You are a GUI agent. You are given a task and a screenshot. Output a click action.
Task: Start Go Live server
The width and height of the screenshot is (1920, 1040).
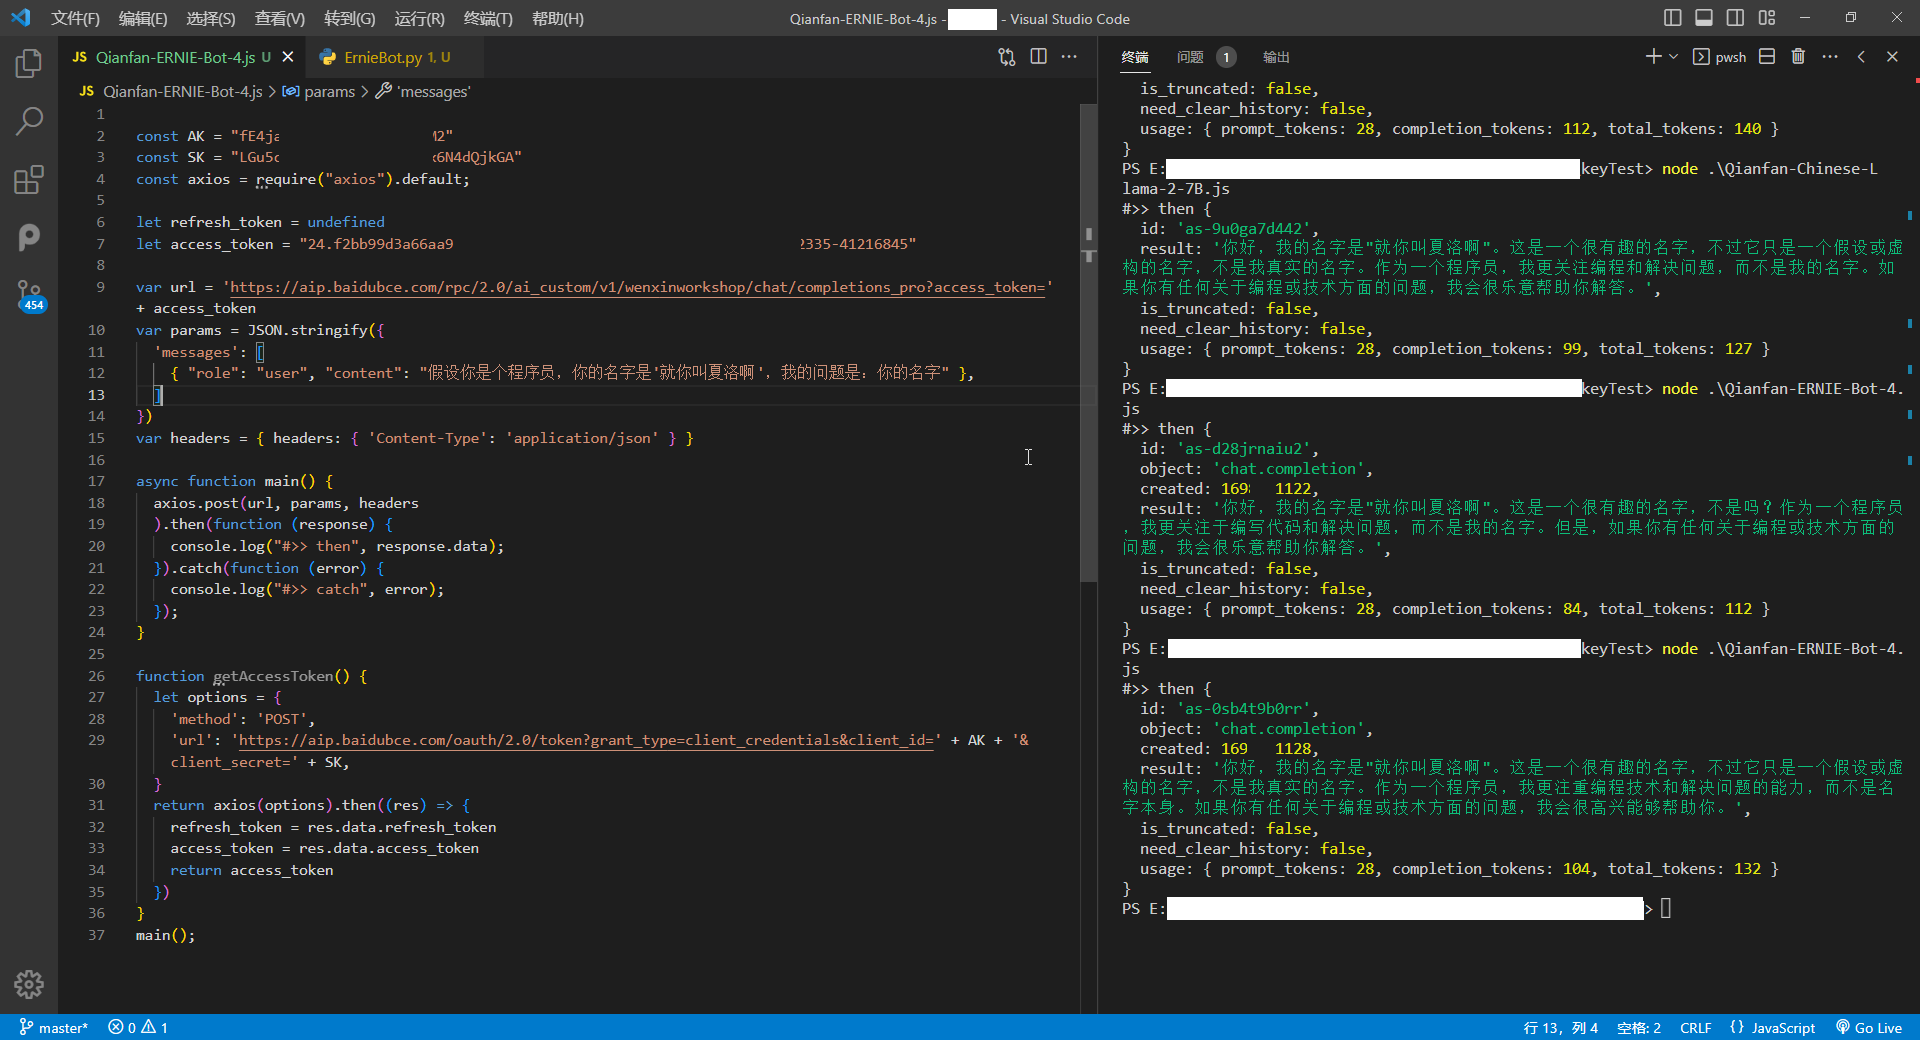click(1869, 1027)
